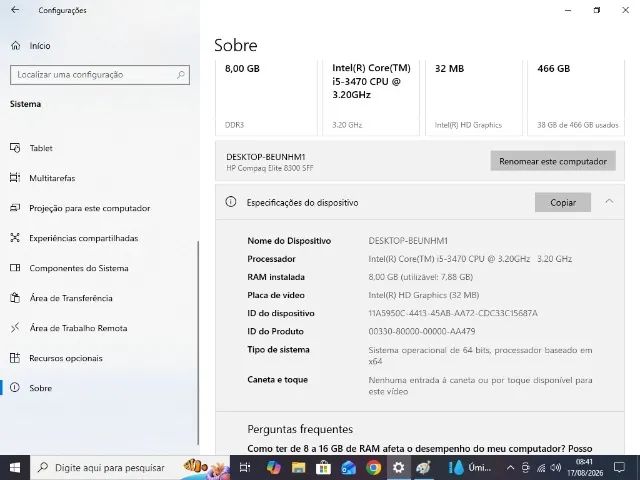Click the Tablet sidebar icon
This screenshot has width=640, height=480.
(15, 148)
